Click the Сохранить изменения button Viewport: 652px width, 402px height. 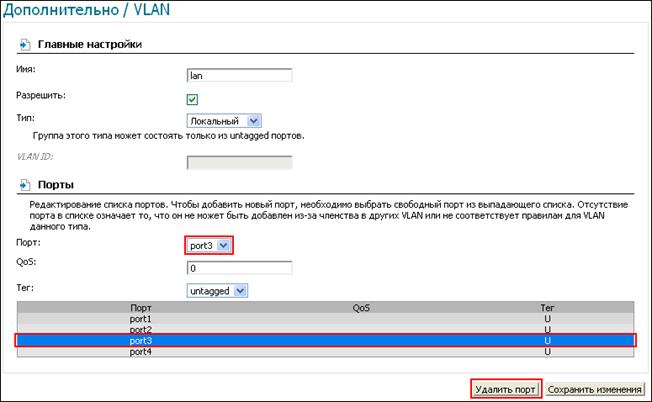click(x=595, y=390)
